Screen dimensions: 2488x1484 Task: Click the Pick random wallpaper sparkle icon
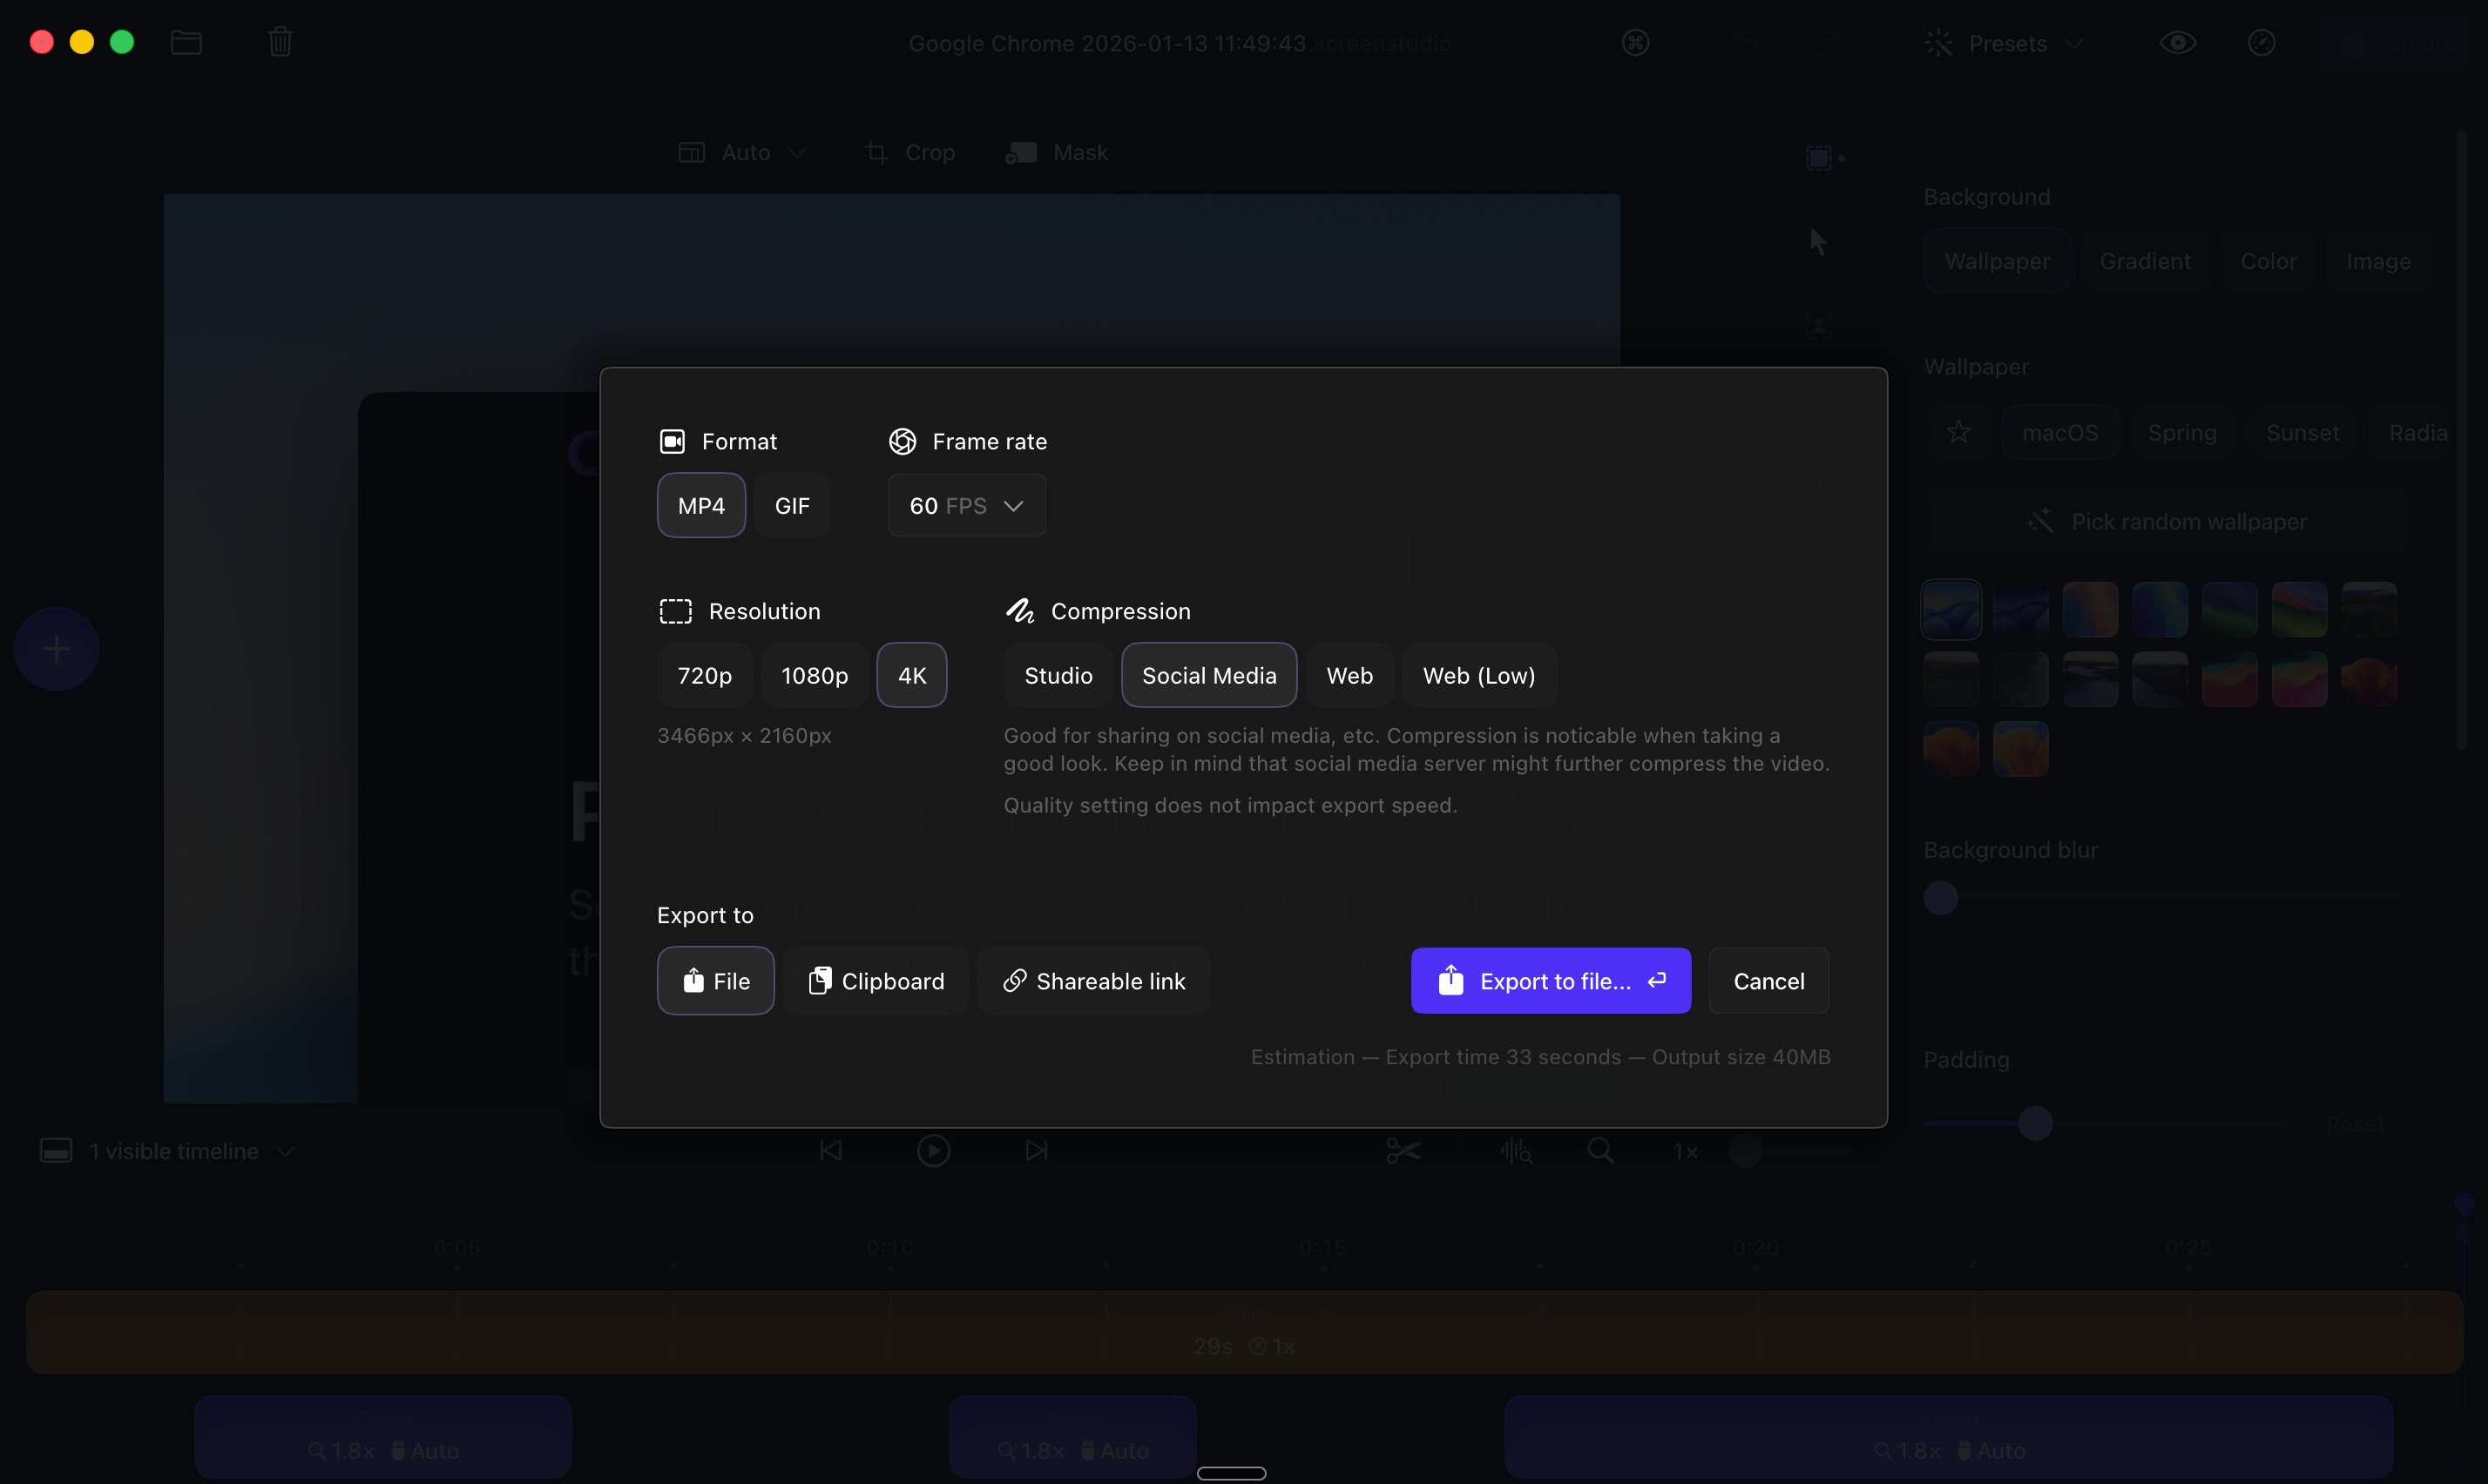(x=2040, y=520)
